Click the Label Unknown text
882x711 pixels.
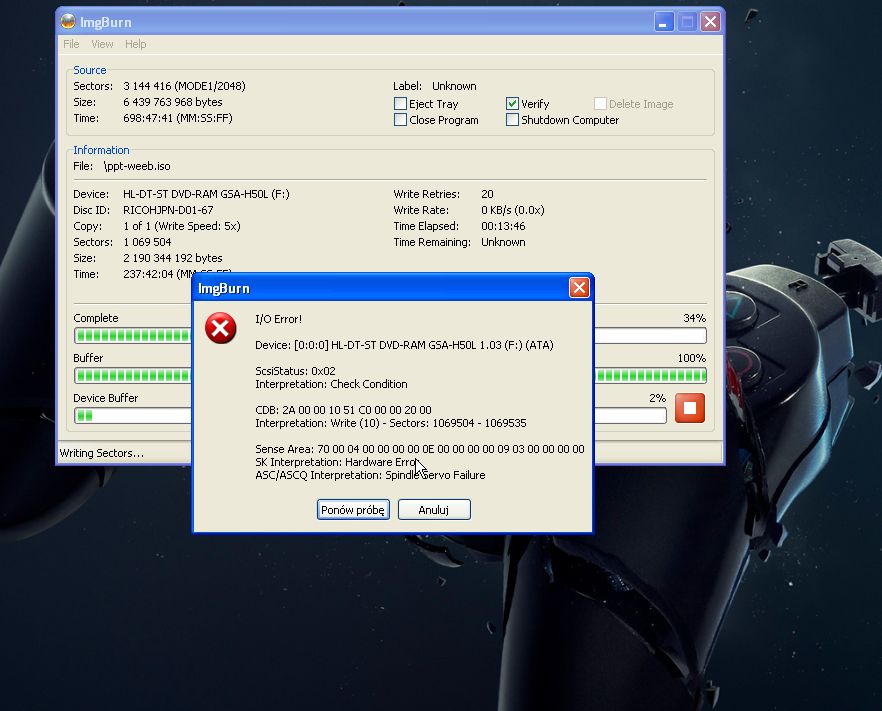[435, 86]
